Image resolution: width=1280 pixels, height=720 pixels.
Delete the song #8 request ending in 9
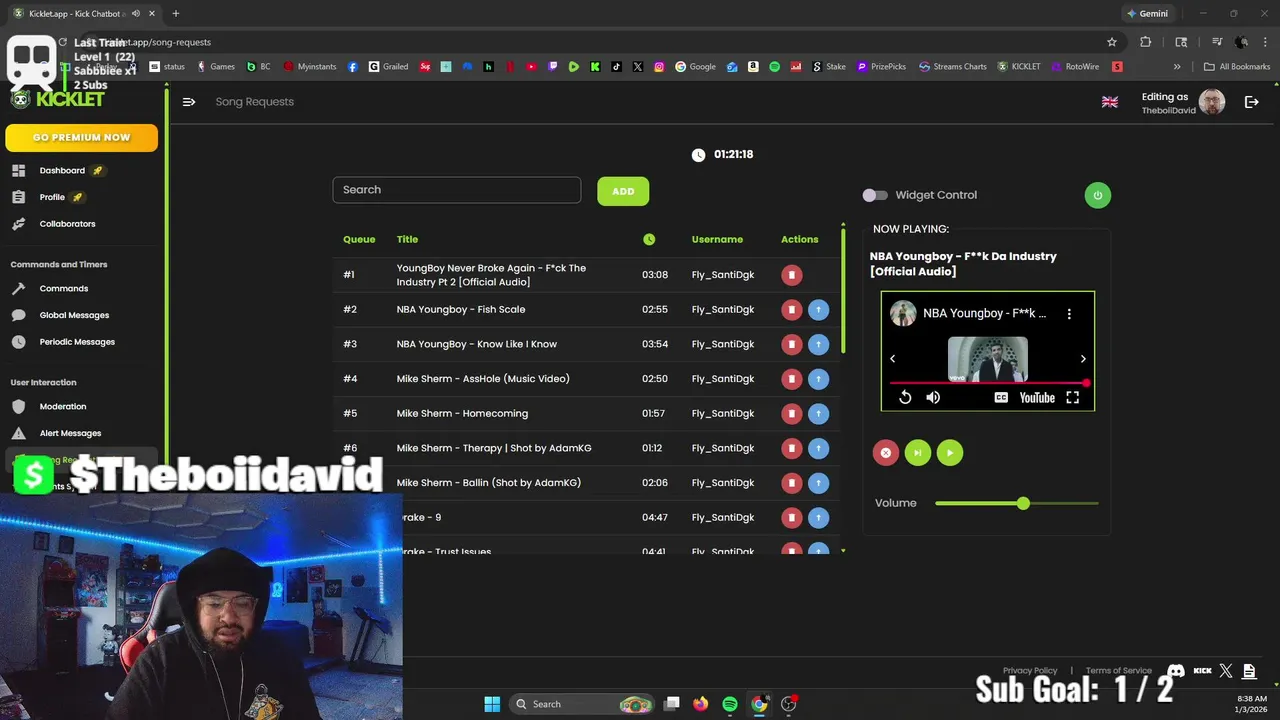(791, 518)
